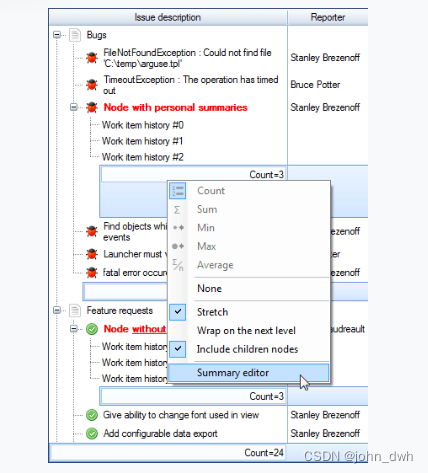Click document icon next to Feature requests
Image resolution: width=428 pixels, height=473 pixels.
point(75,311)
